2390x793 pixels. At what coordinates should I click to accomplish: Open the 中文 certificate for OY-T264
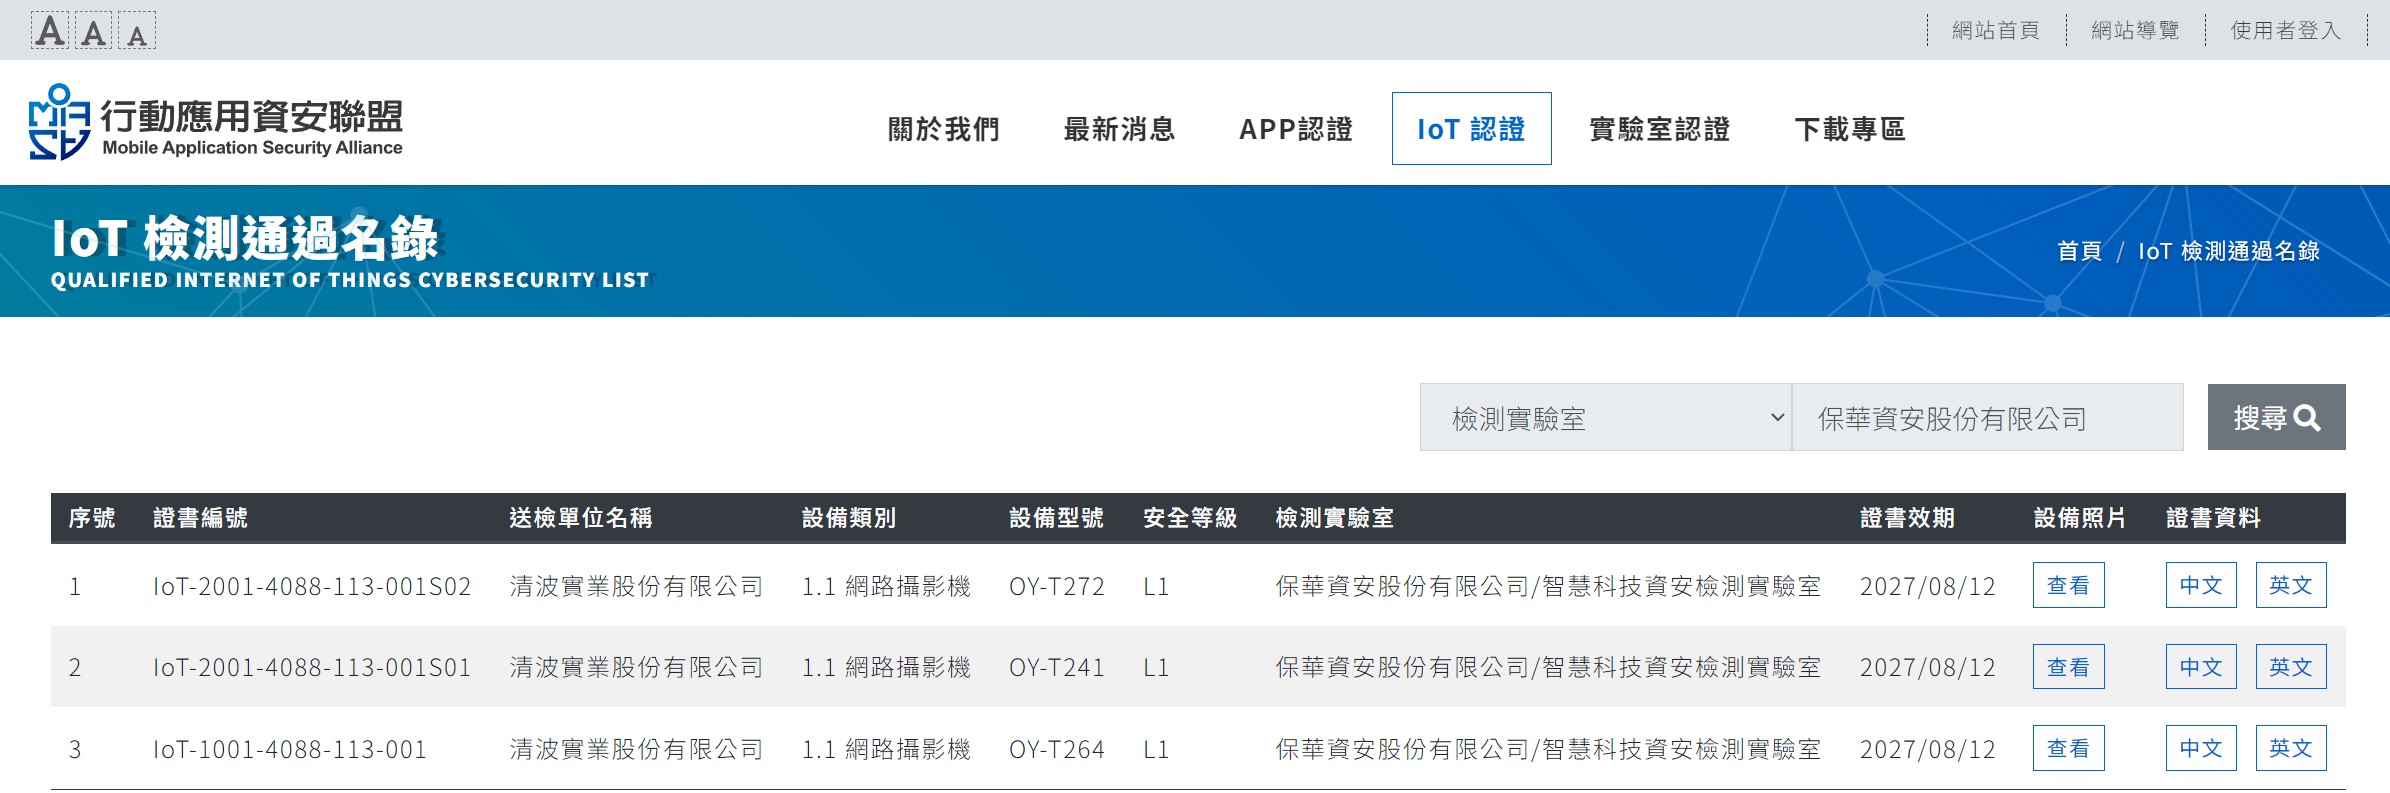tap(2201, 748)
